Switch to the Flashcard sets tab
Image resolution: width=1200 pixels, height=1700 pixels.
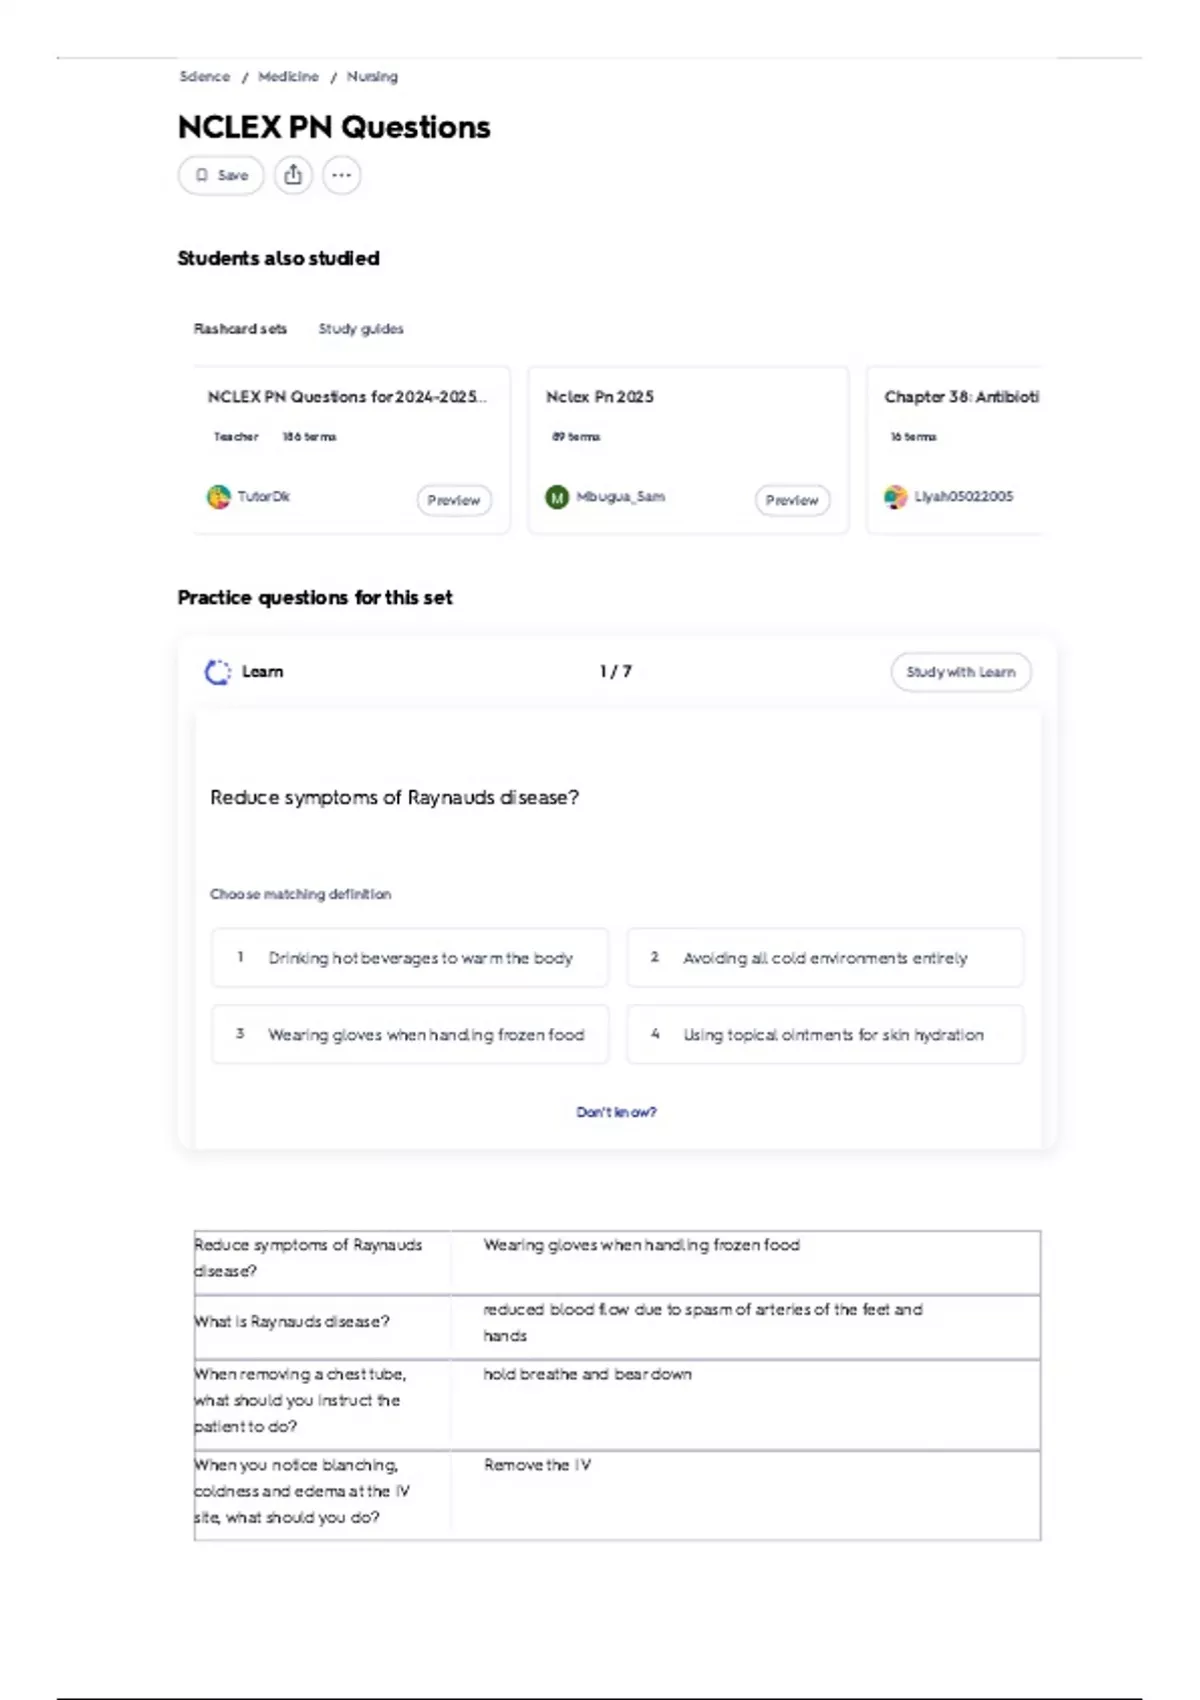[x=240, y=329]
